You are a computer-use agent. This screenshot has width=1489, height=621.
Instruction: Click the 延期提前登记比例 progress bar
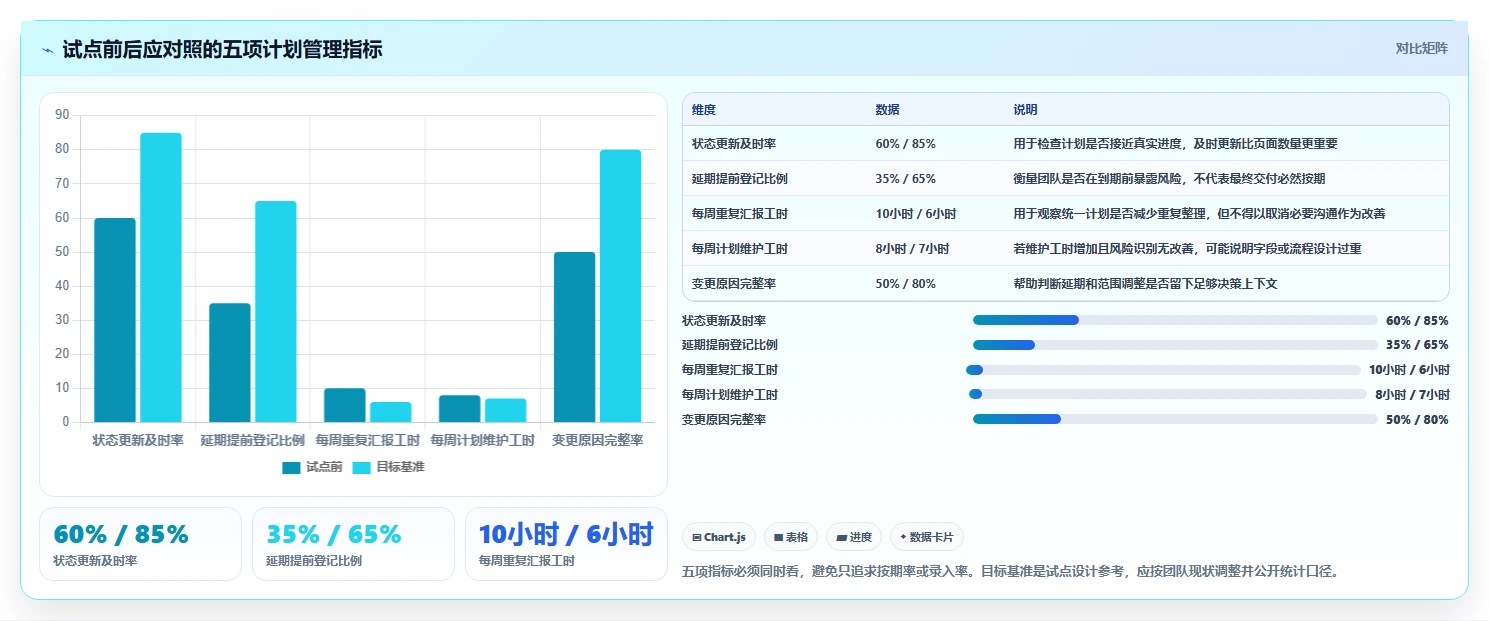tap(1175, 345)
